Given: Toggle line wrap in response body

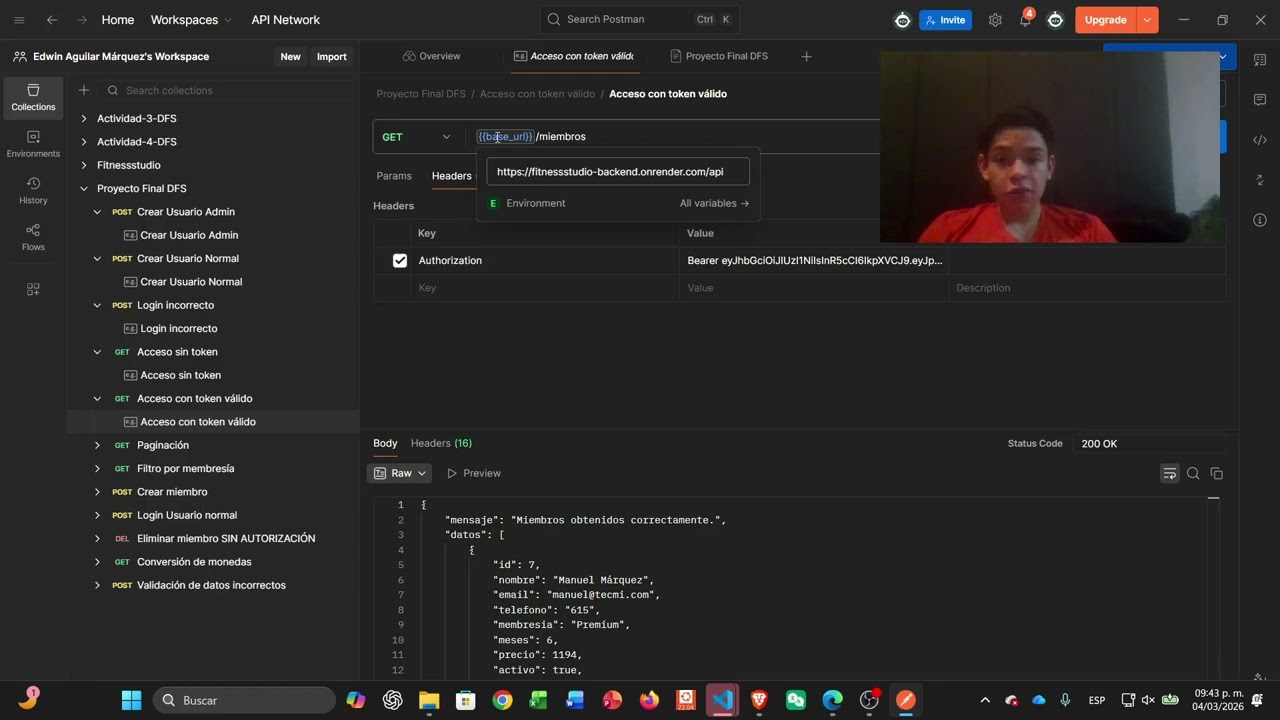Looking at the screenshot, I should 1169,473.
